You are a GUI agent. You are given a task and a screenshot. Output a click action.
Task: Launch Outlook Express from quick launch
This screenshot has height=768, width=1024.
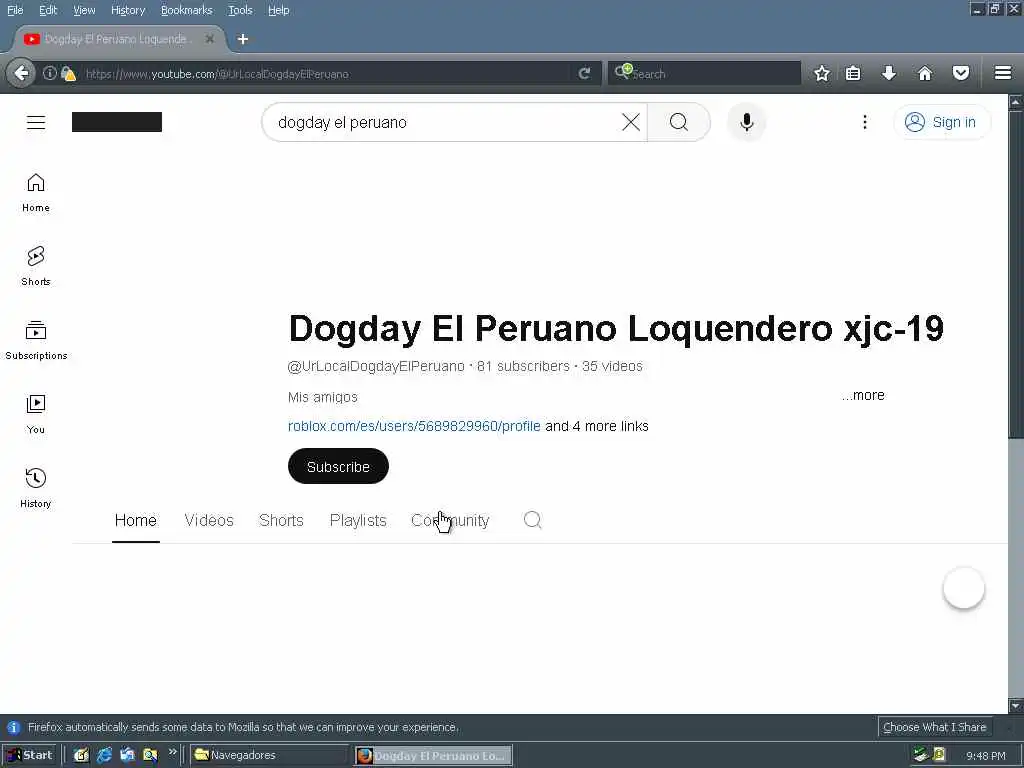click(x=127, y=755)
